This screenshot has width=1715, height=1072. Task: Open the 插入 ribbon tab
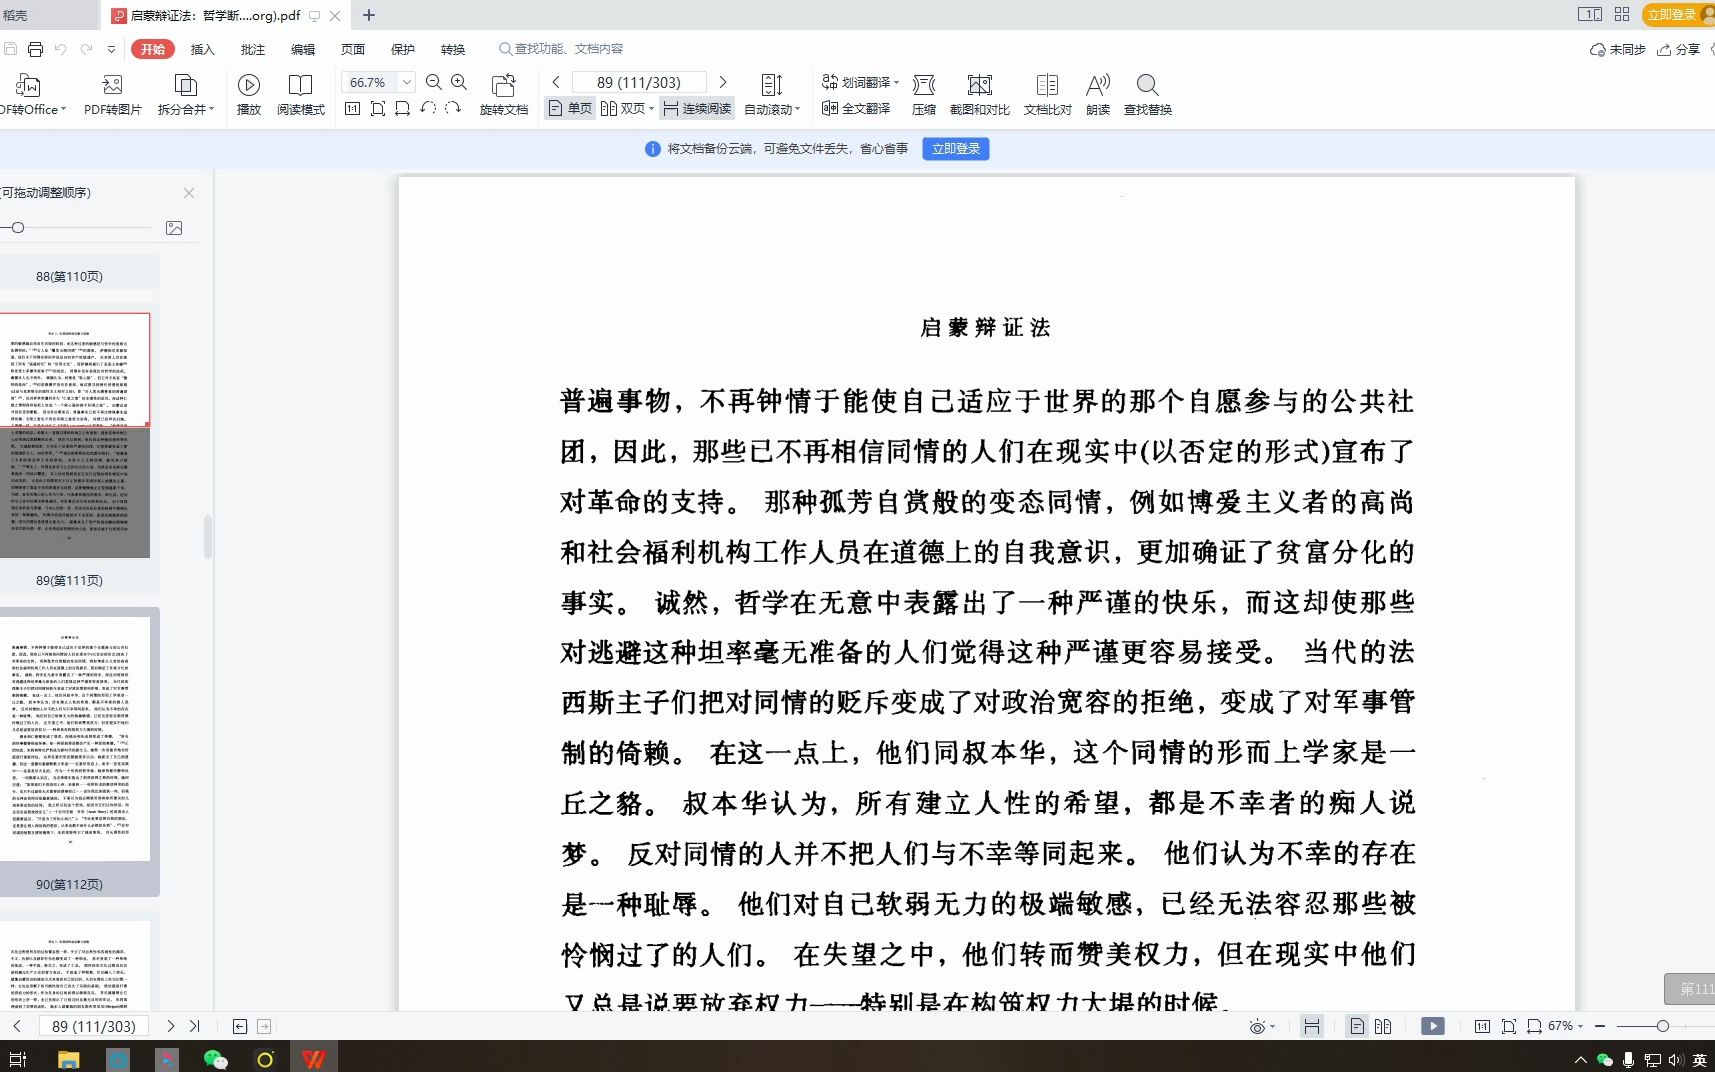(x=203, y=49)
